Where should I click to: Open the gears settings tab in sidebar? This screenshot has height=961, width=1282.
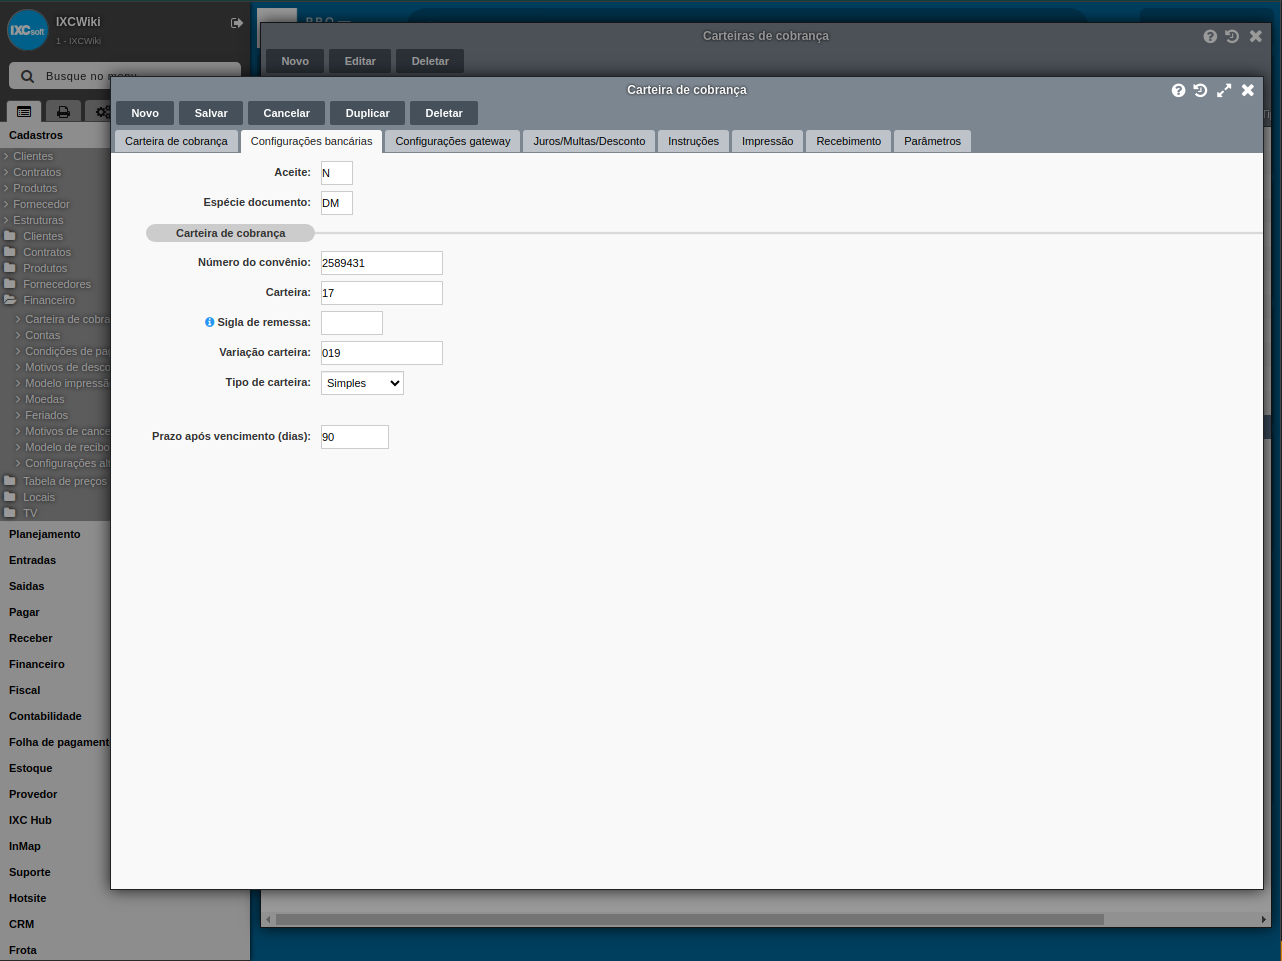pos(102,112)
